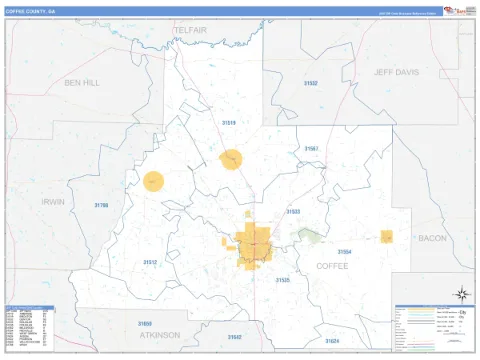Click the compass rose icon

click(x=462, y=294)
